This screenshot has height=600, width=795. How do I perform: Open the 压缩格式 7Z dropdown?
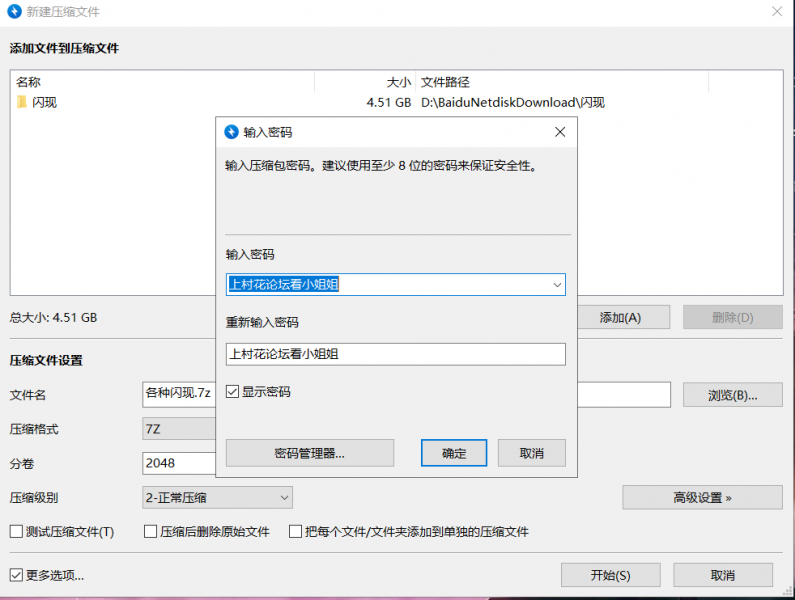(180, 429)
